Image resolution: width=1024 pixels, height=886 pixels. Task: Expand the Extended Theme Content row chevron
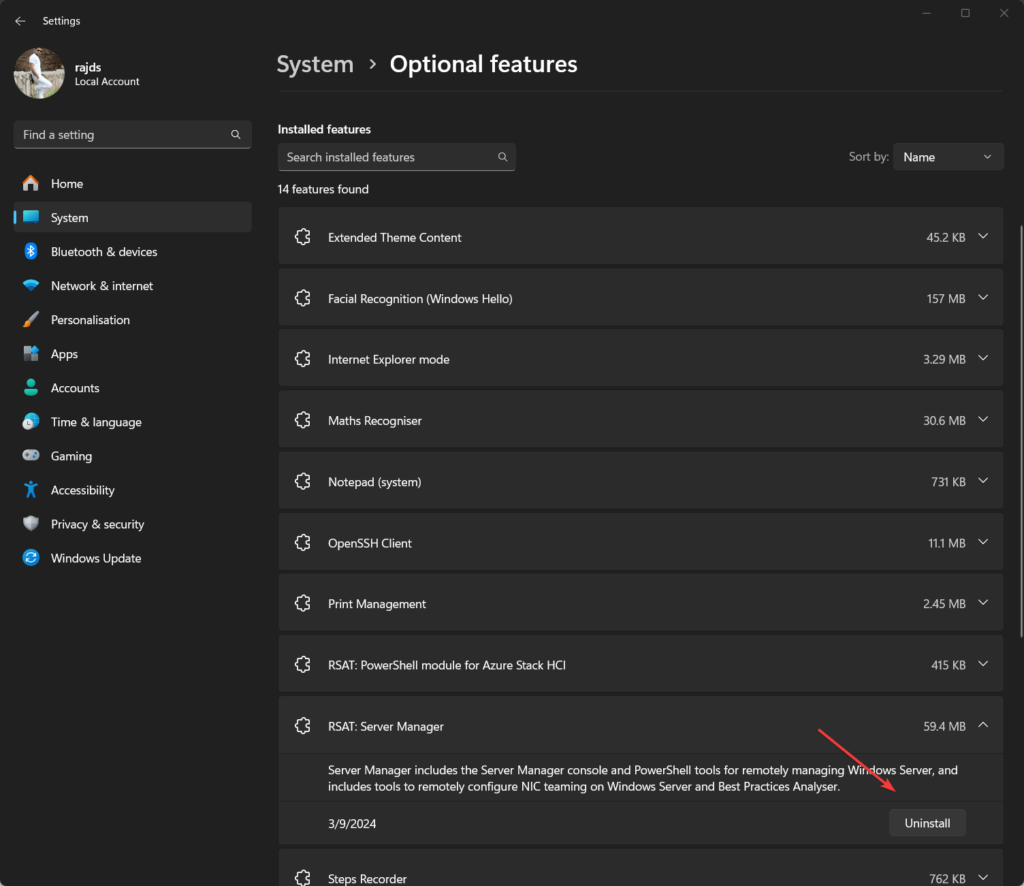click(x=983, y=236)
